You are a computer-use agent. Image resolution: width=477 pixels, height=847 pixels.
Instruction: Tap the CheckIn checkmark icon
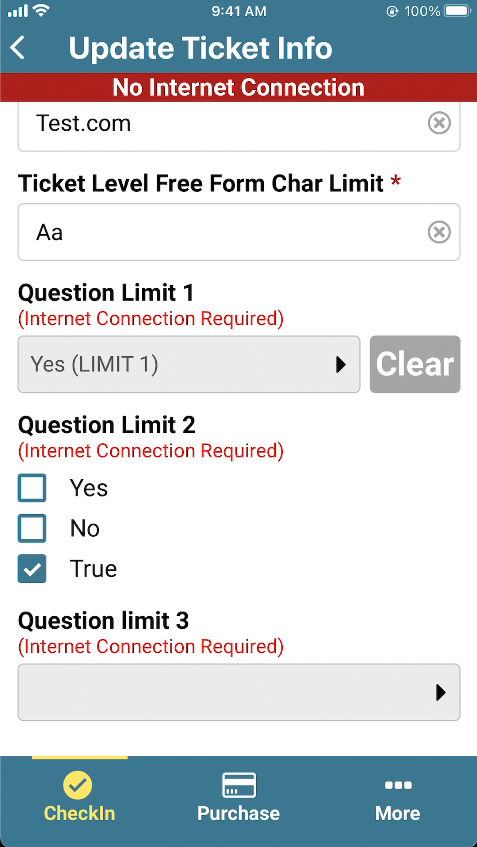tap(78, 785)
